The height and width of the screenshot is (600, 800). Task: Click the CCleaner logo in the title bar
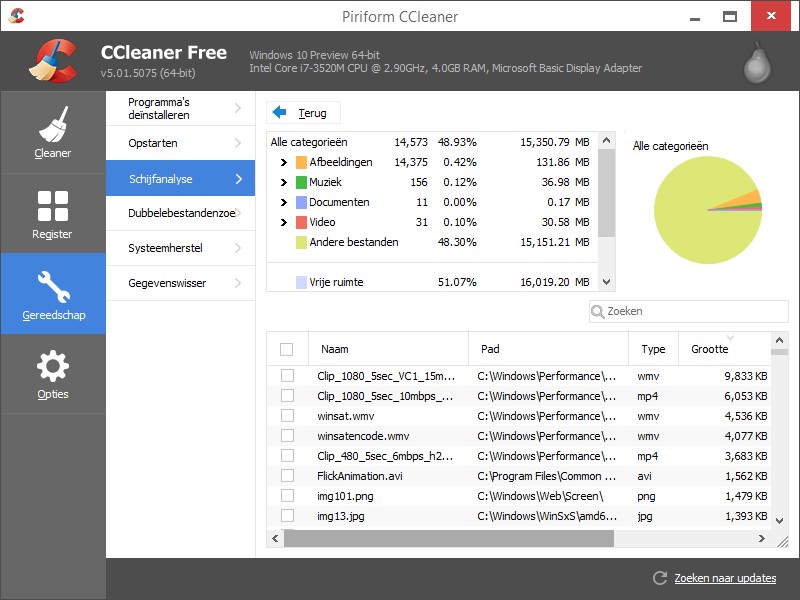[16, 15]
